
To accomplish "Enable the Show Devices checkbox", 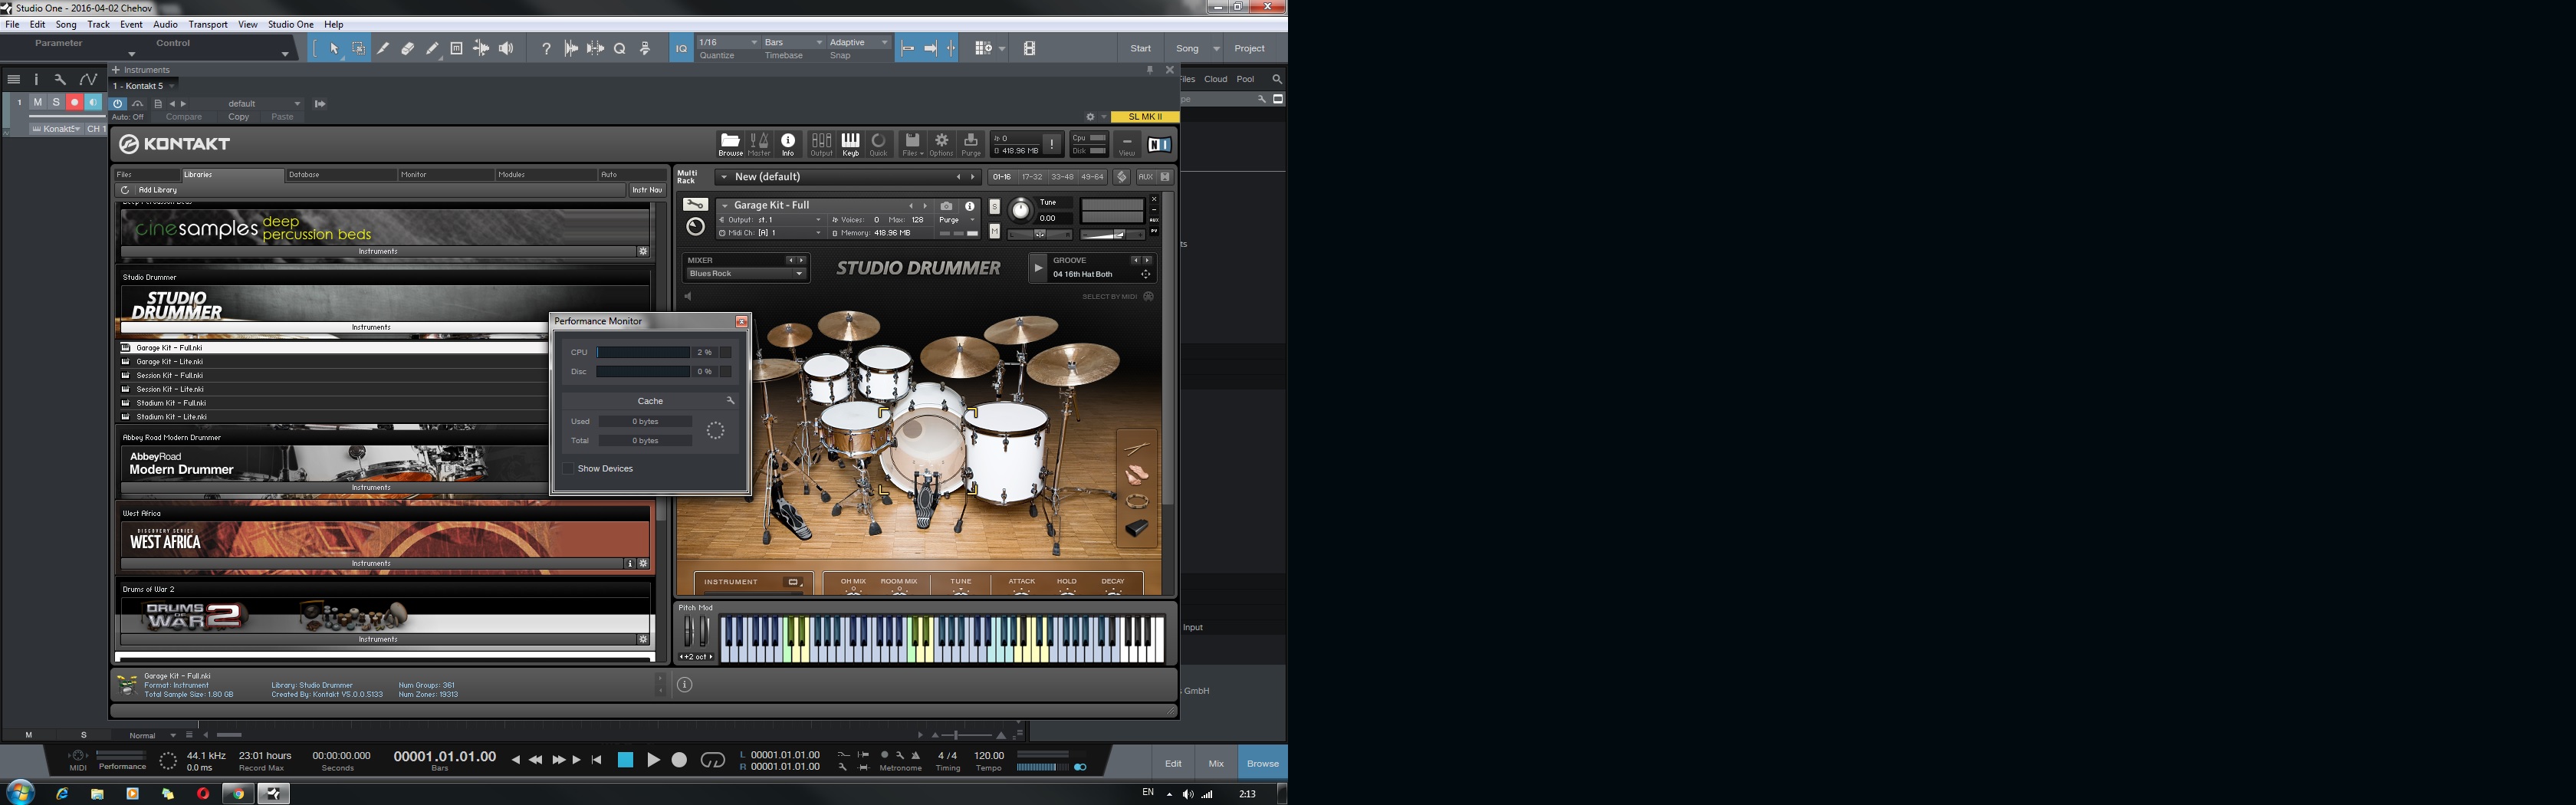I will point(568,469).
